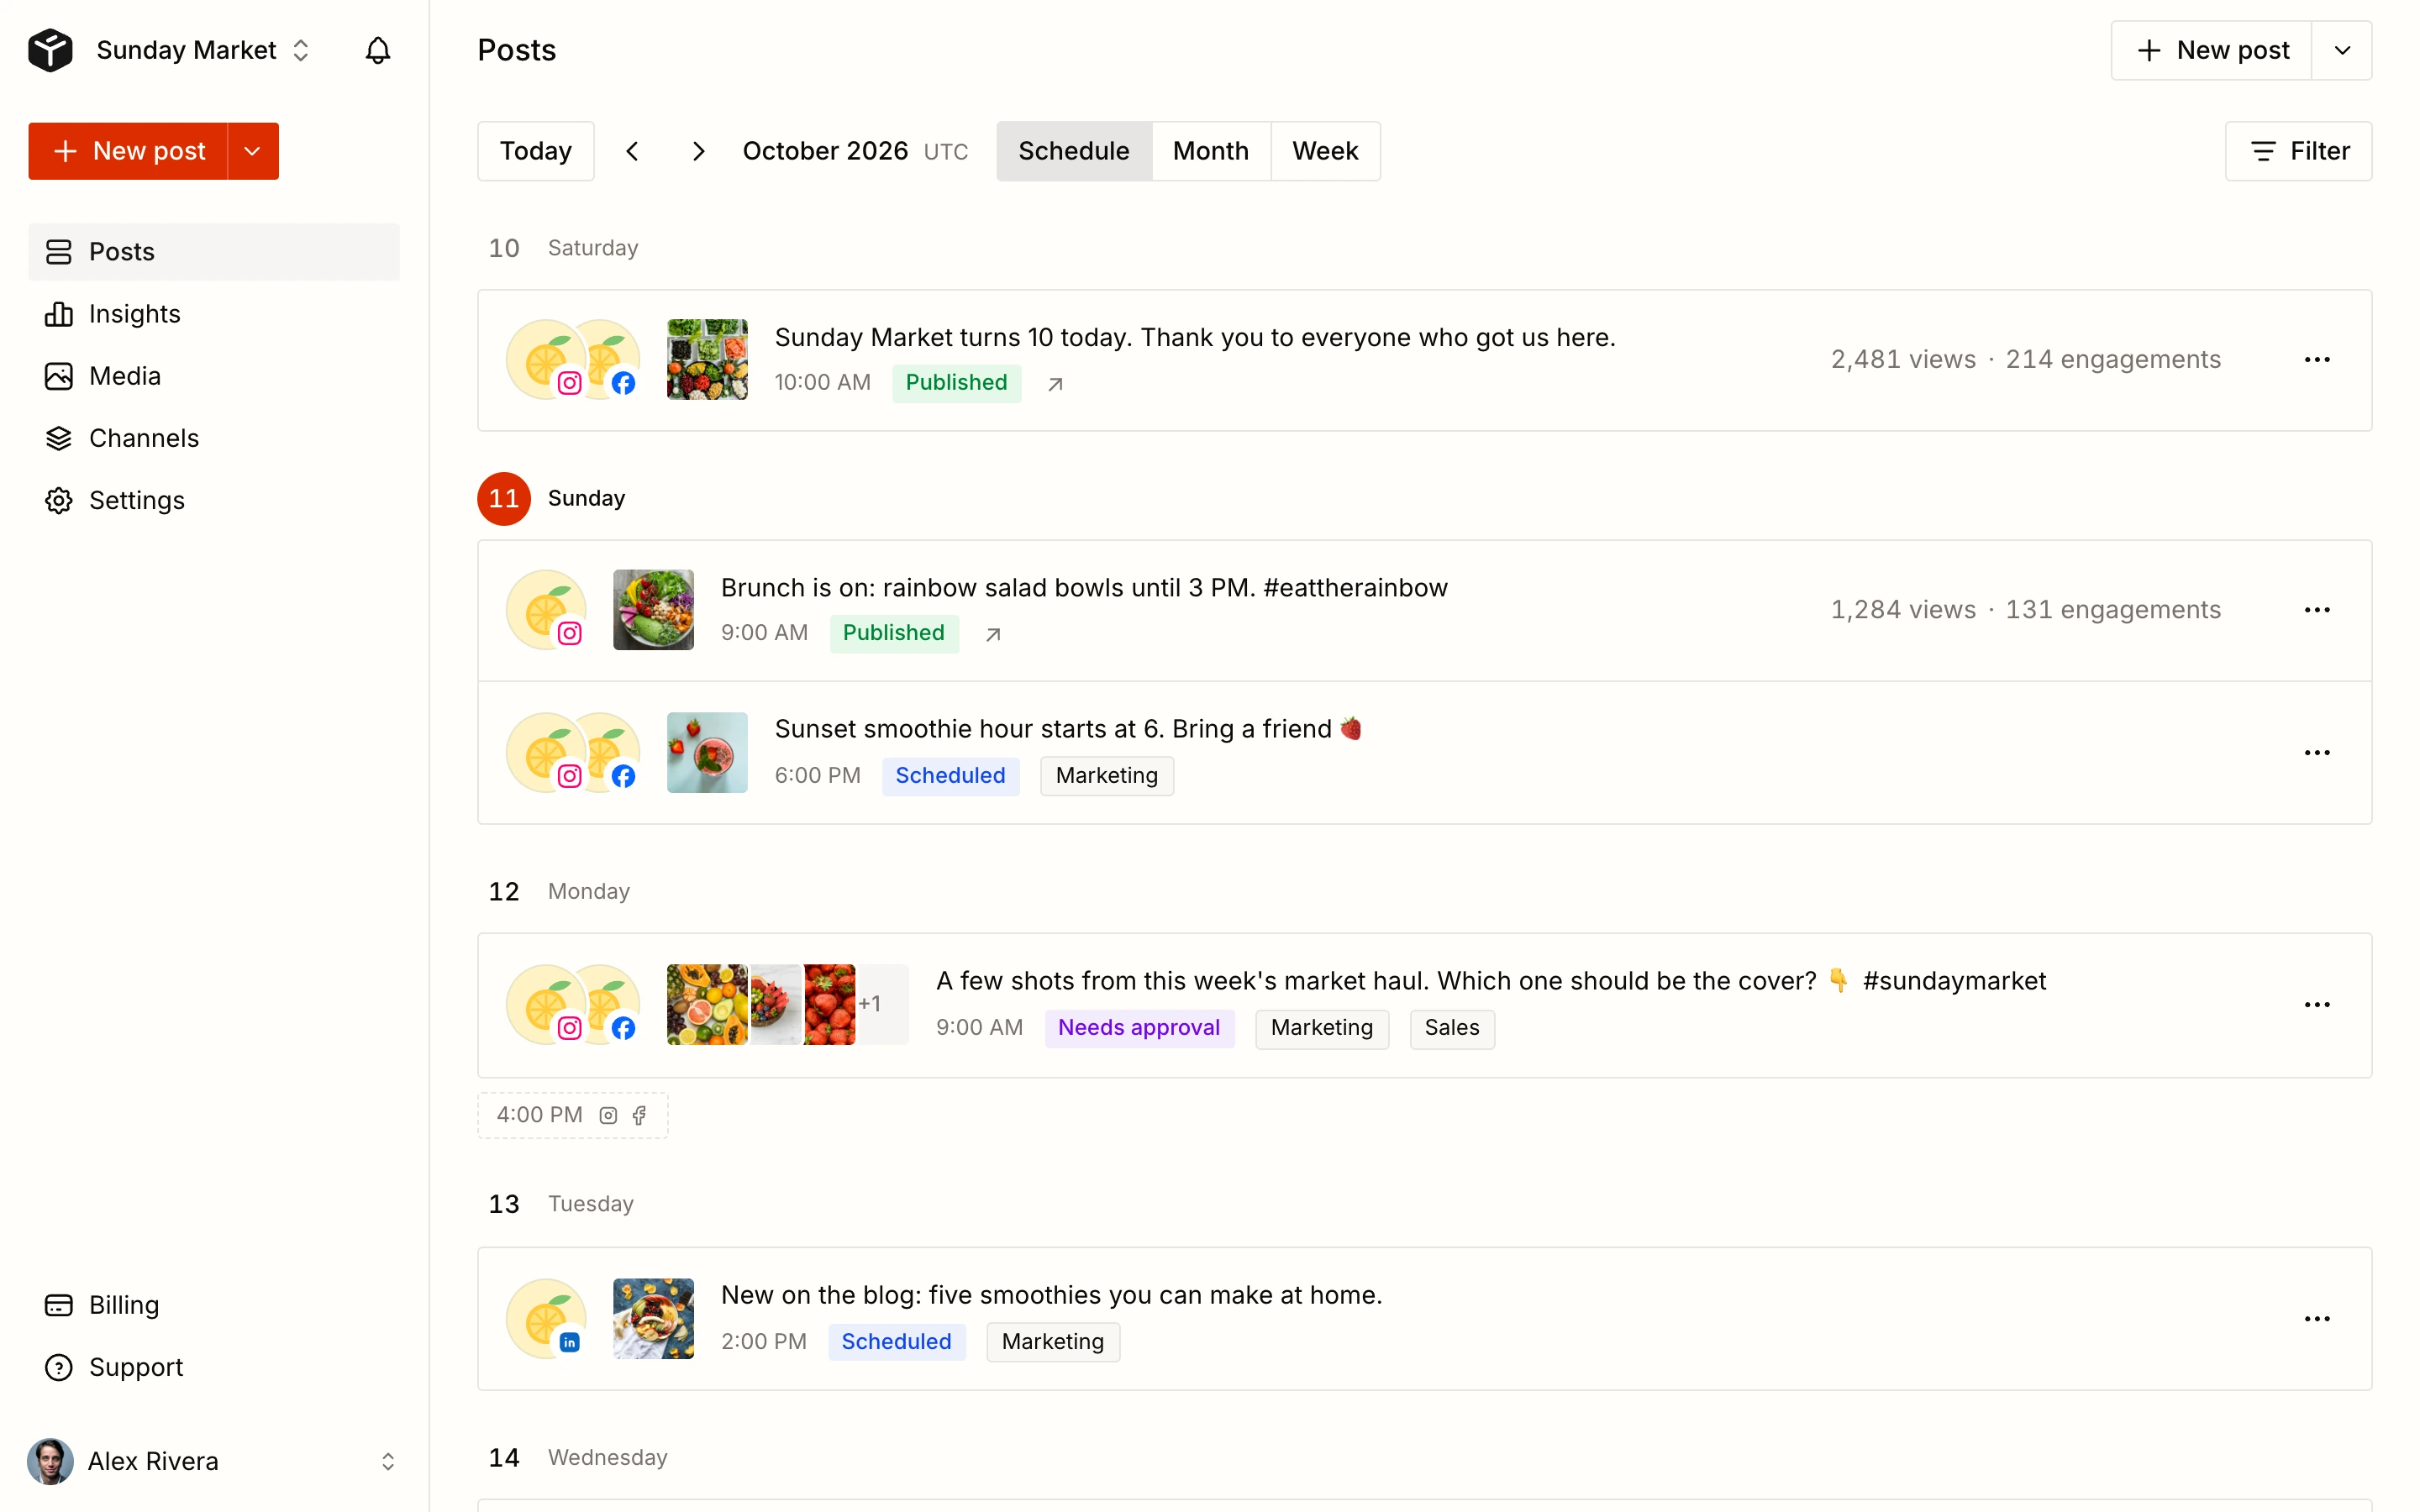Open more options for New on the blog post
The width and height of the screenshot is (2420, 1512).
point(2317,1319)
